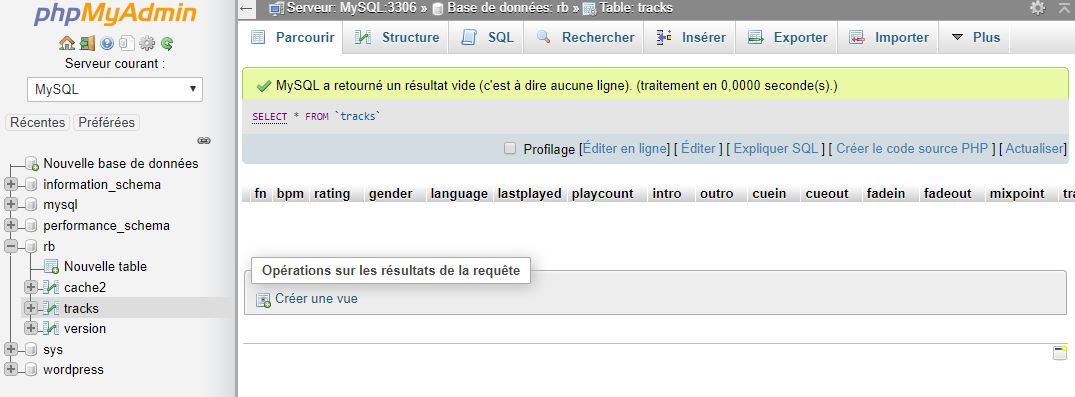Expand the version table node
The height and width of the screenshot is (397, 1075).
(30, 328)
